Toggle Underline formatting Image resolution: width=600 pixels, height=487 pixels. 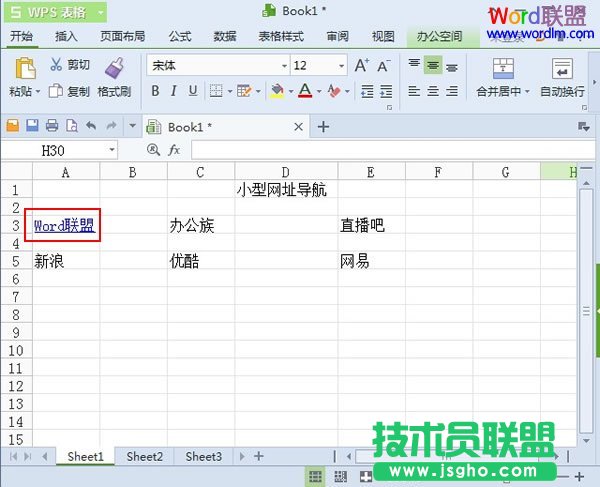(x=193, y=91)
